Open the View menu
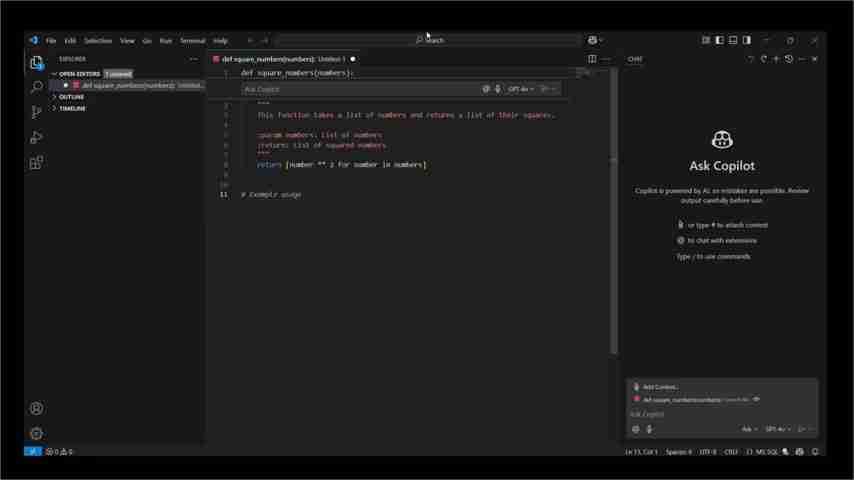This screenshot has width=854, height=480. pos(127,40)
